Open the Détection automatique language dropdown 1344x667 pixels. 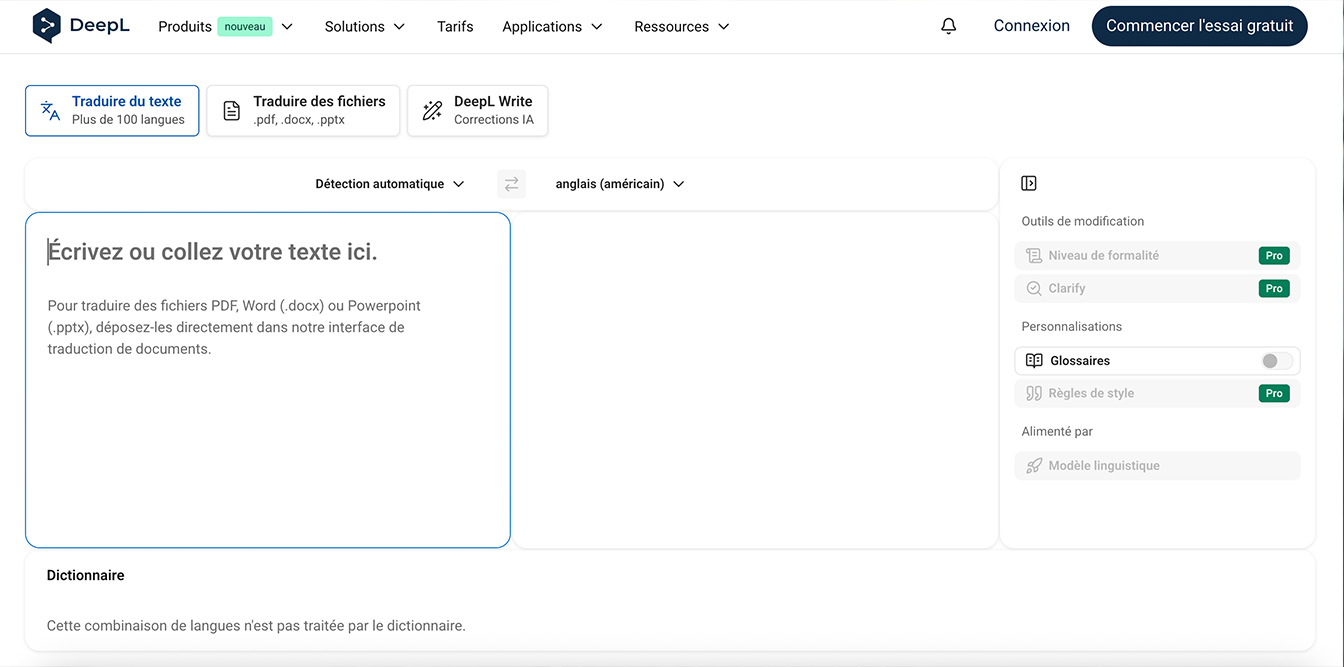point(389,184)
